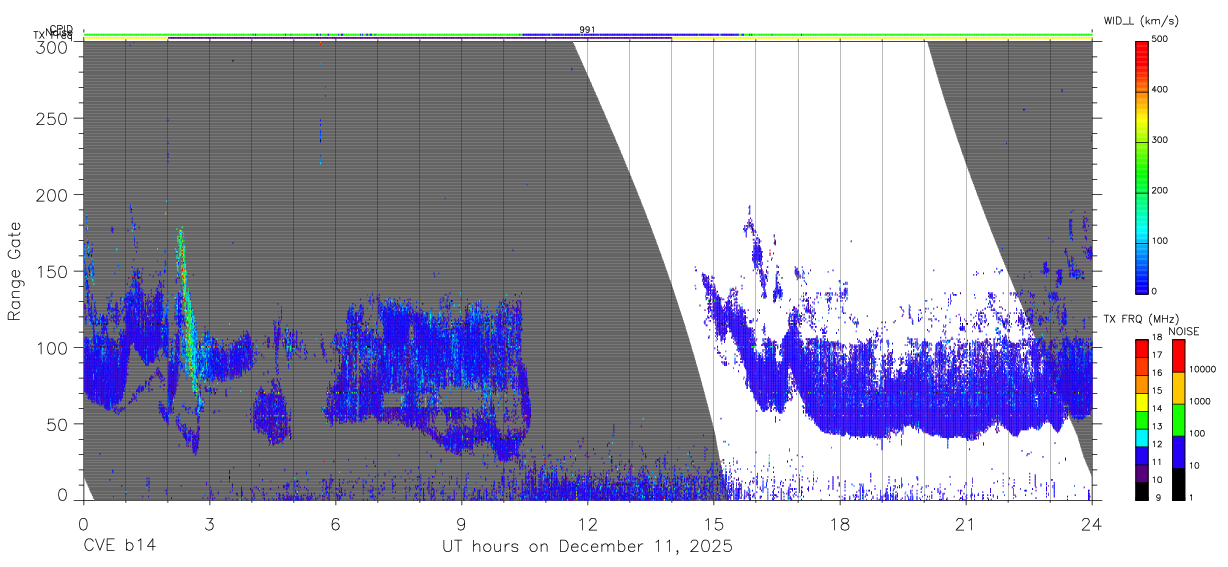
Task: Click the '10000' label in NOISE legend
Action: click(1202, 369)
